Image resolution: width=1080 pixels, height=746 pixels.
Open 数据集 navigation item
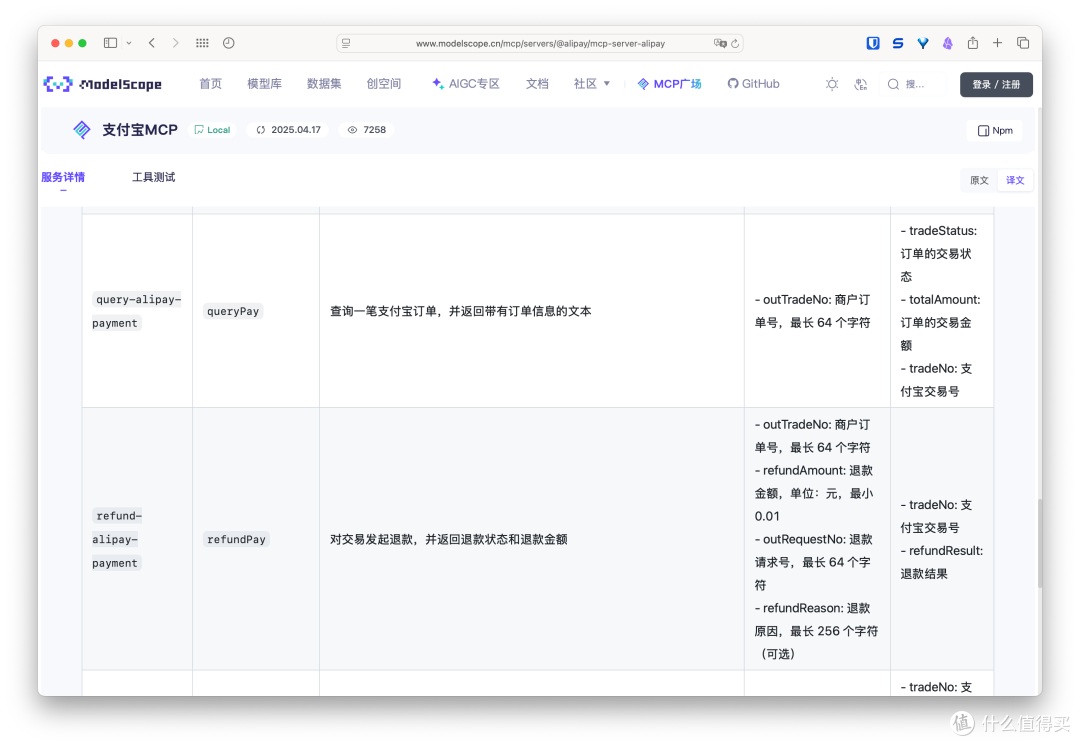(324, 84)
